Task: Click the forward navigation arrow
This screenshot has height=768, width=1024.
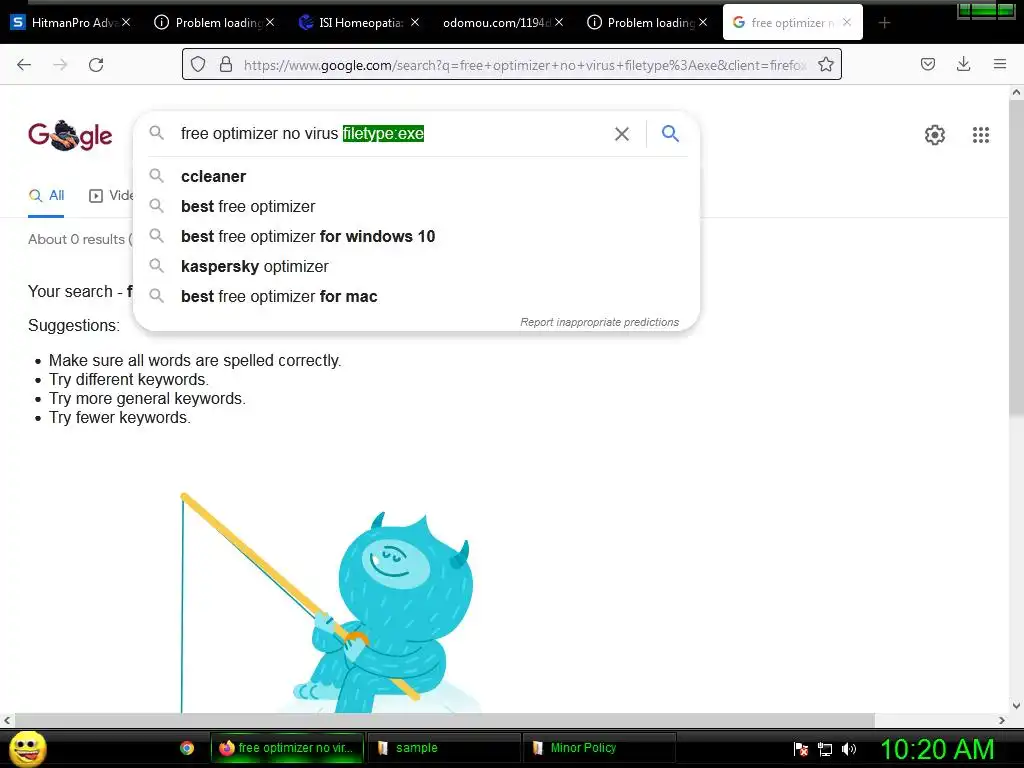Action: tap(60, 65)
